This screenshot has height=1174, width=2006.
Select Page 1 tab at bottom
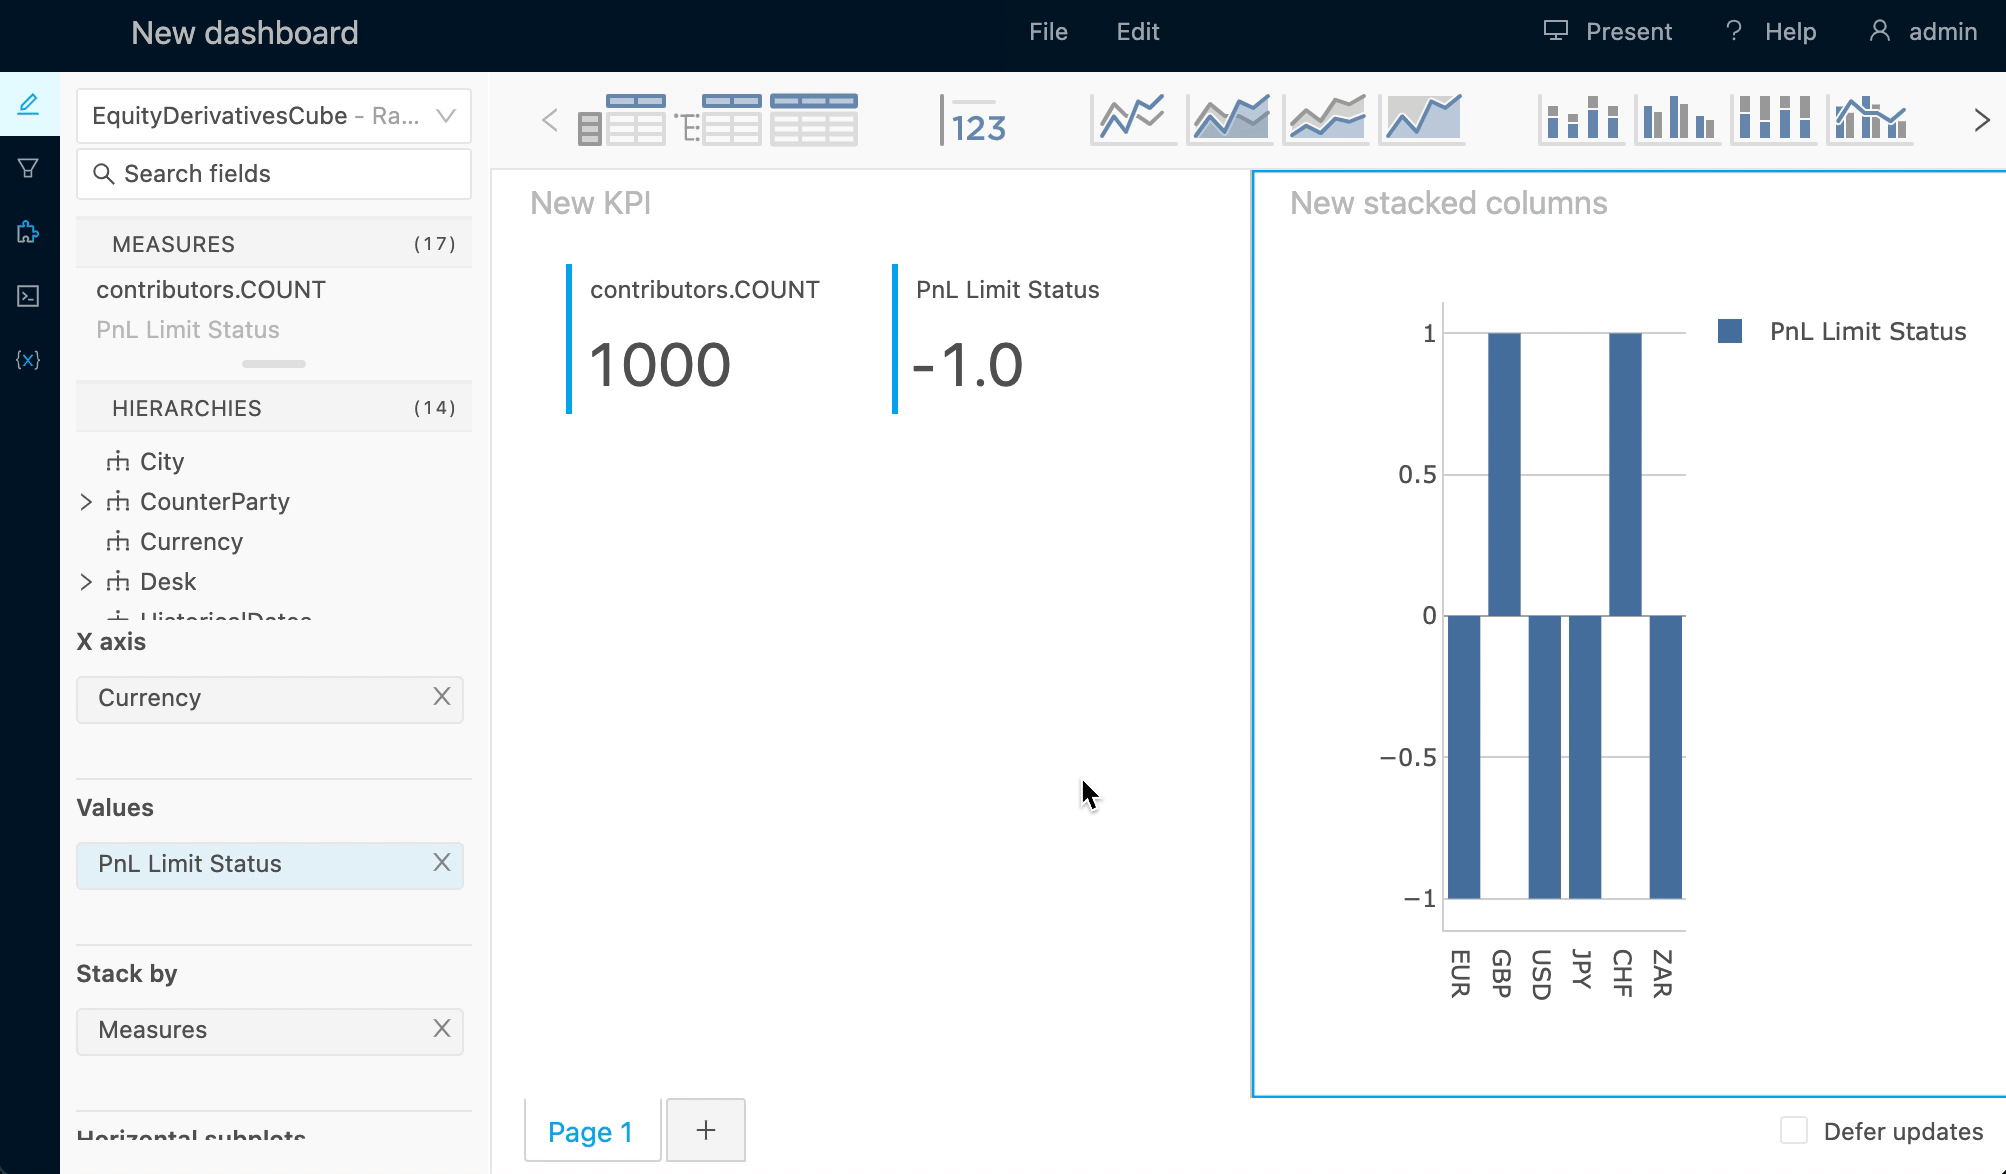click(590, 1132)
